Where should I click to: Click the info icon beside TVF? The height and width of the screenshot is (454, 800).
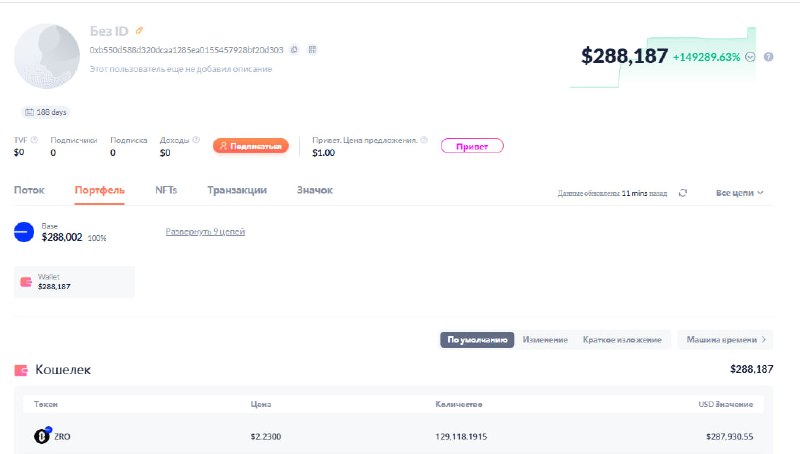click(34, 140)
